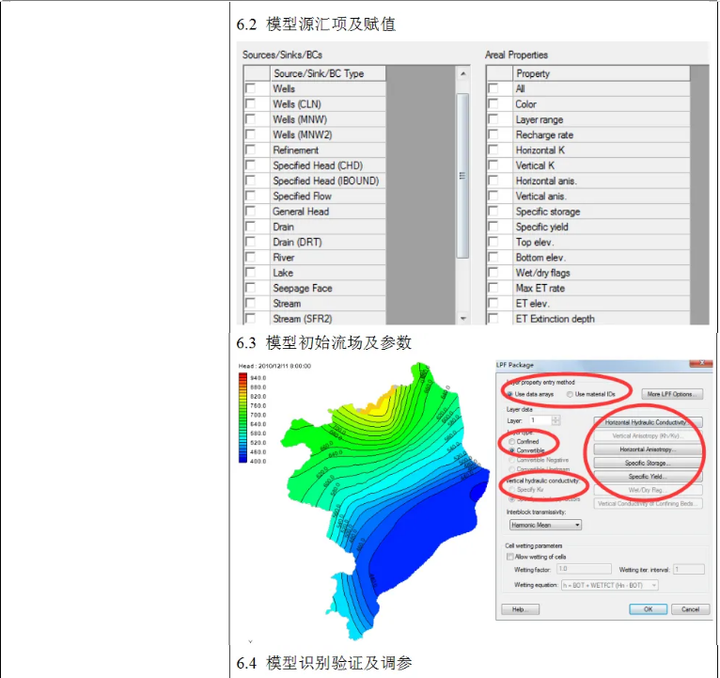Check the Drain checkbox
Viewport: 720px width, 678px height.
pyautogui.click(x=251, y=226)
